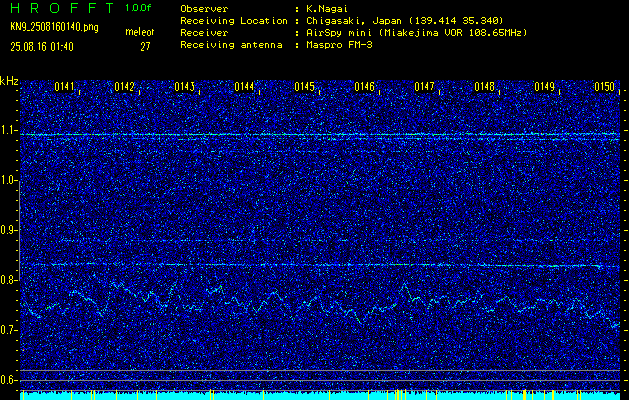Click the timestamp 25.08.16 01:40
Image resolution: width=629 pixels, height=400 pixels.
click(42, 47)
